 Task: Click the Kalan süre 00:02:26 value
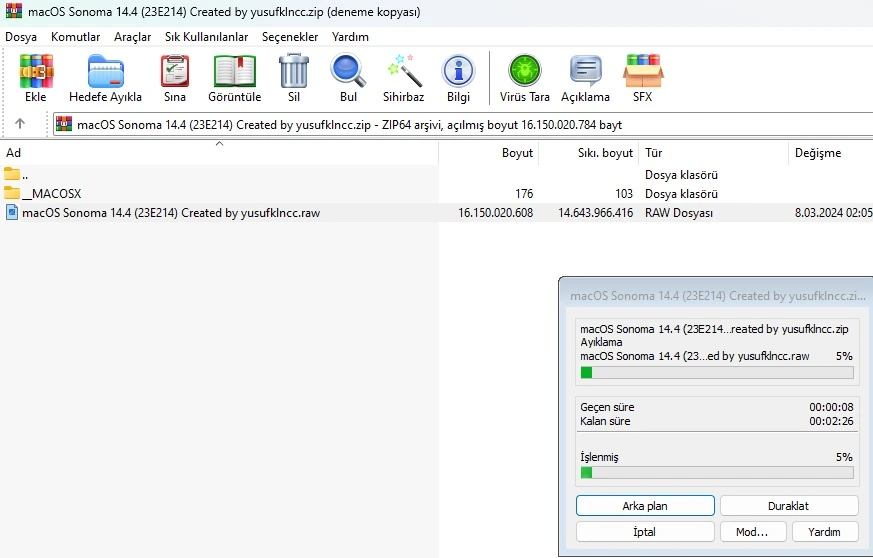click(831, 421)
